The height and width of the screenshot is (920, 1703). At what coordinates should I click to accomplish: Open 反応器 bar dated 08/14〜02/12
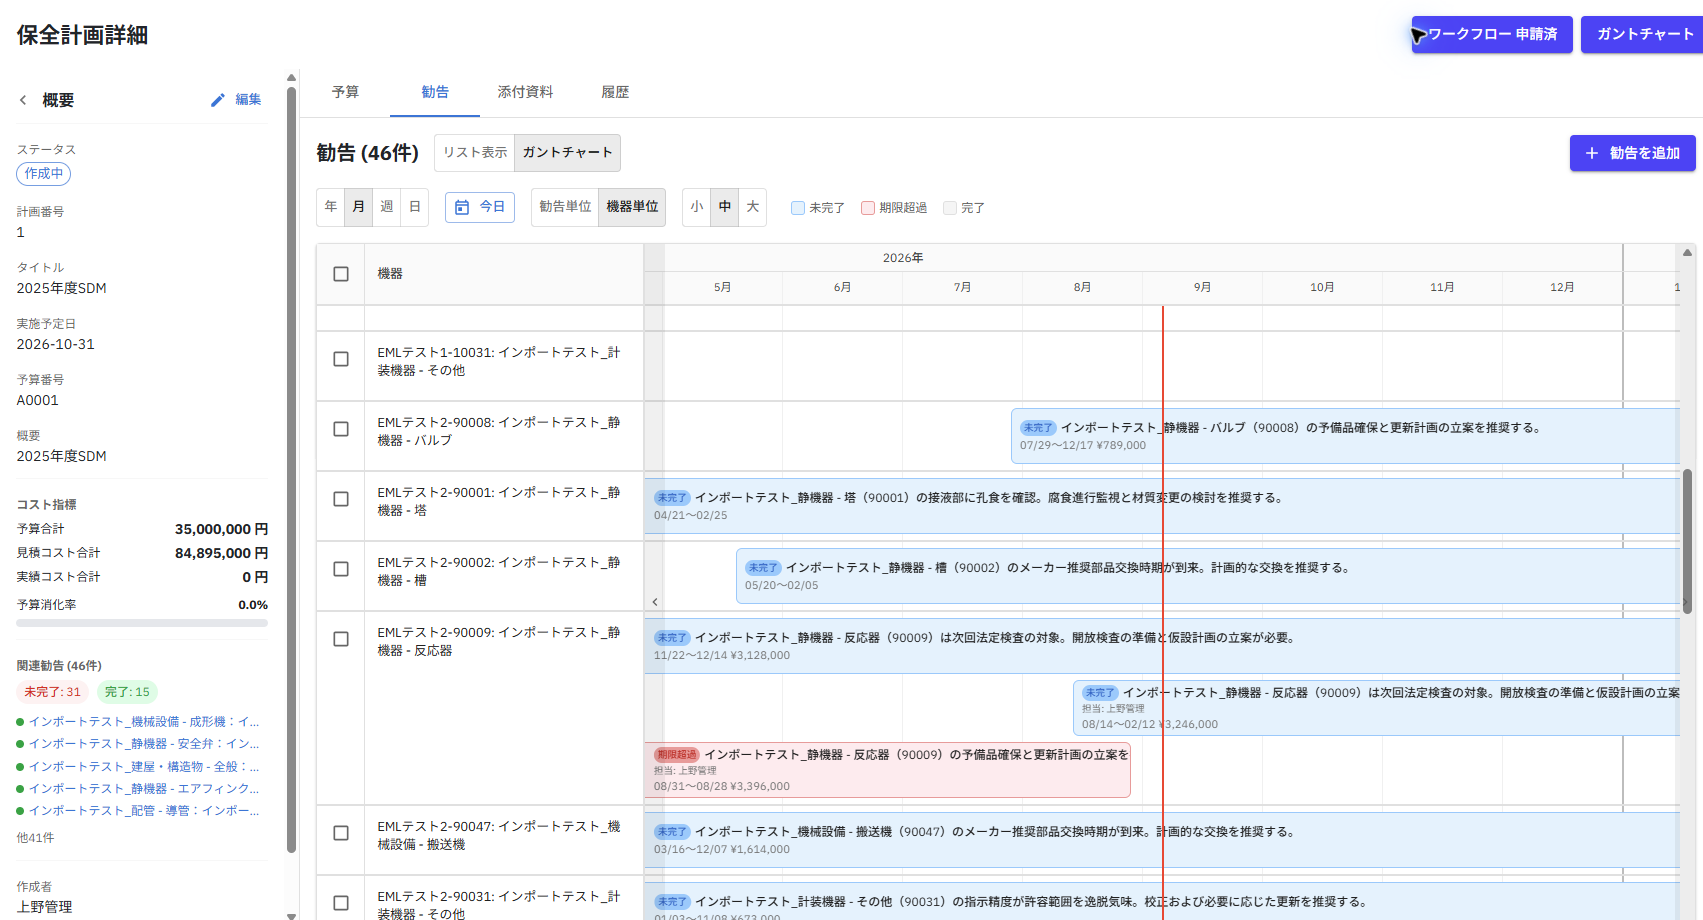point(1376,708)
